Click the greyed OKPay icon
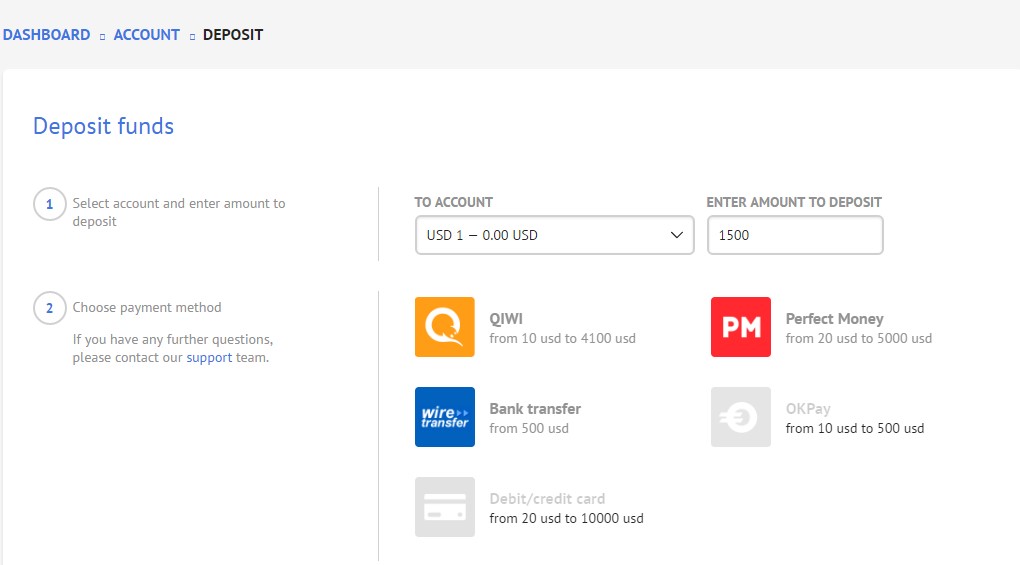 [x=740, y=417]
